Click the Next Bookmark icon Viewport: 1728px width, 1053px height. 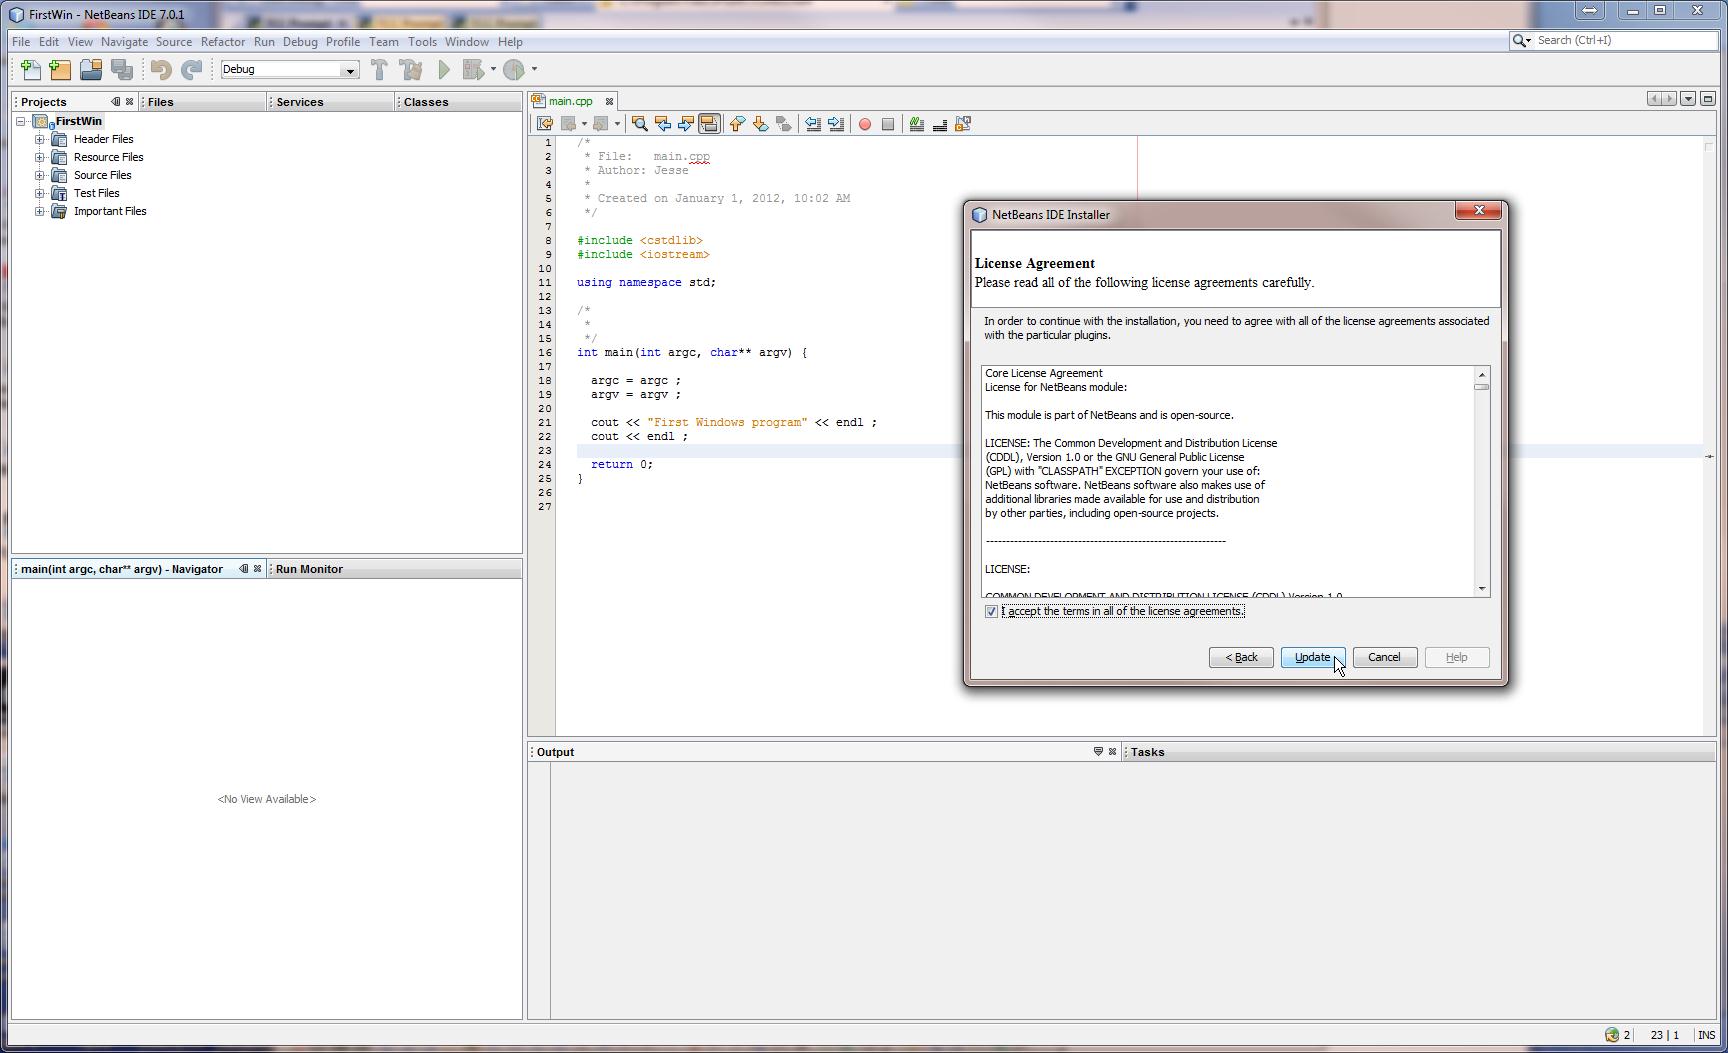tap(760, 124)
